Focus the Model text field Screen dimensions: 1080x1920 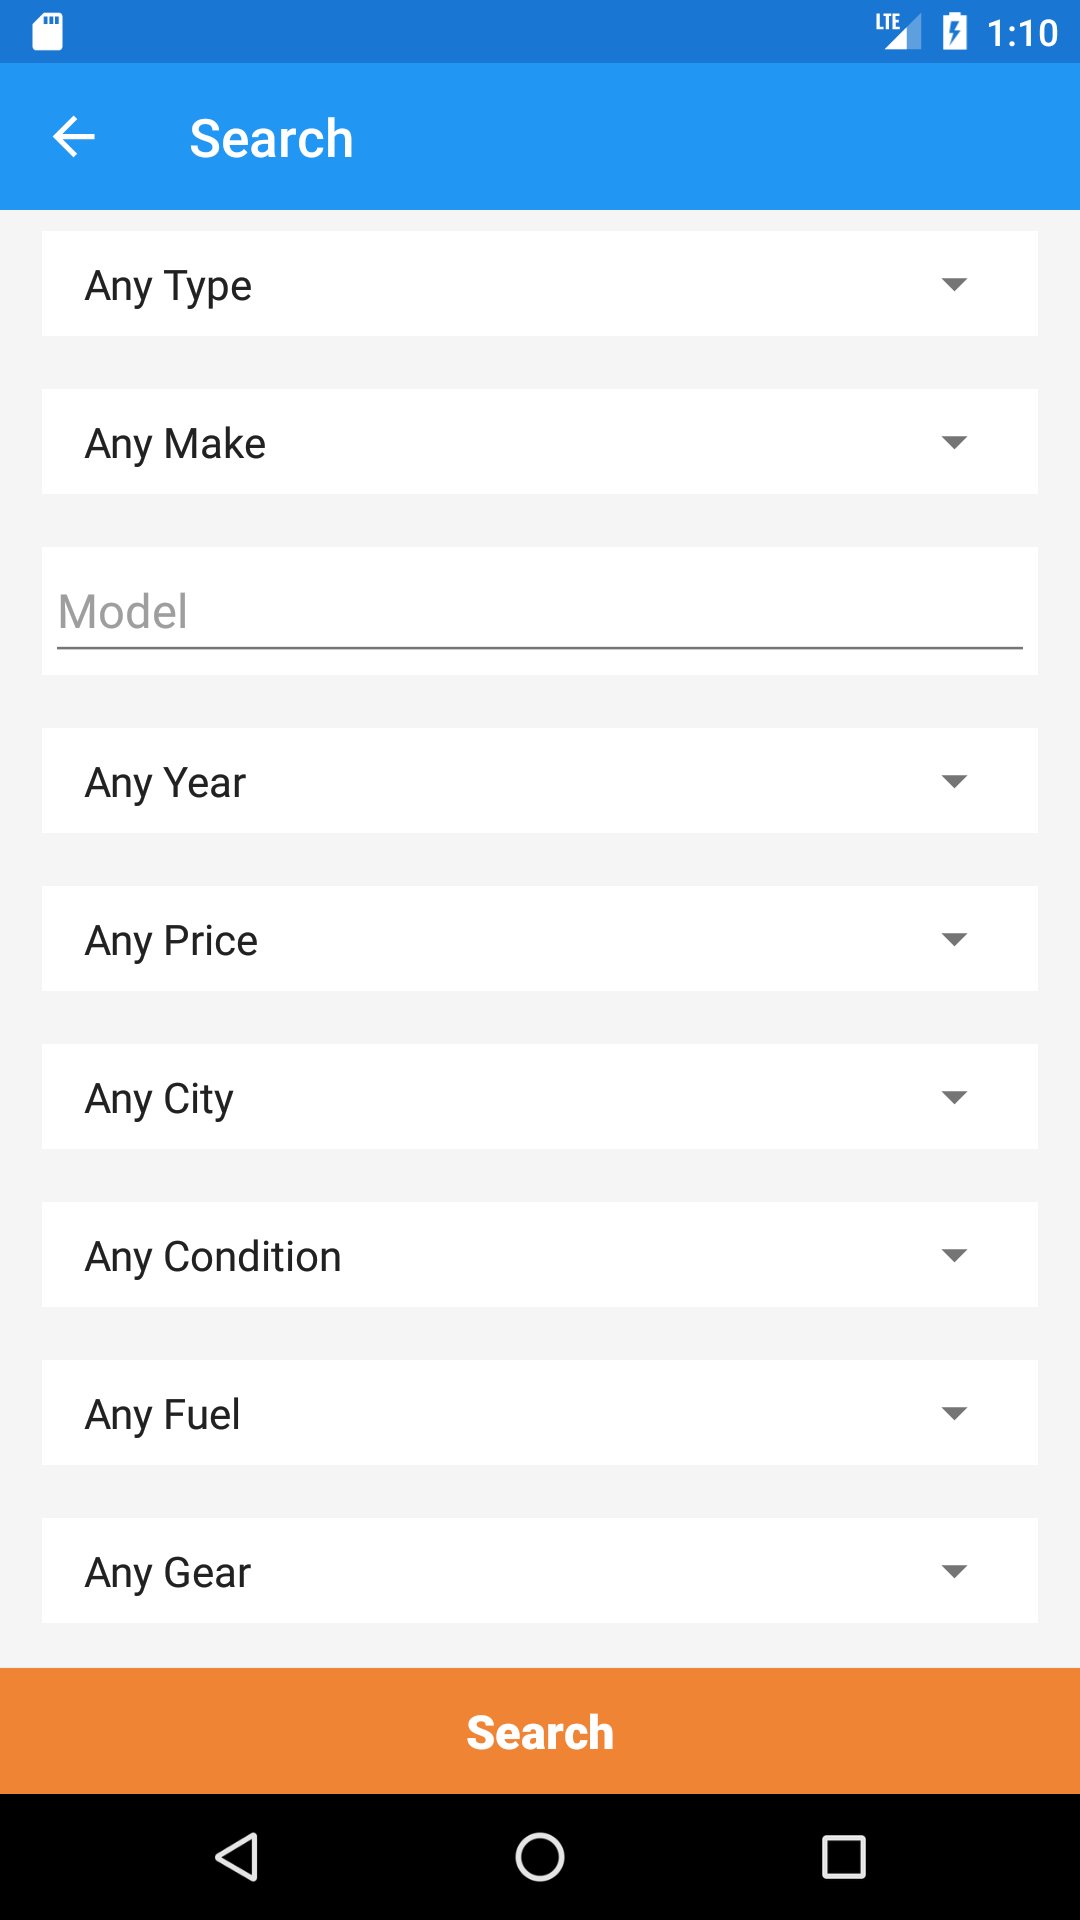pyautogui.click(x=540, y=612)
